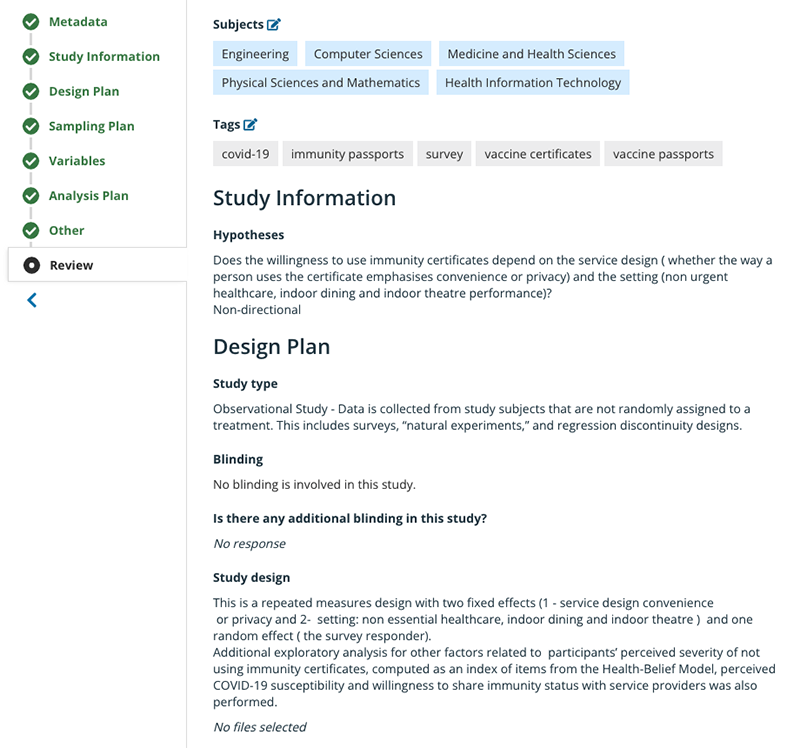The height and width of the screenshot is (748, 800).
Task: Click the edit icon next to Subjects
Action: point(274,24)
